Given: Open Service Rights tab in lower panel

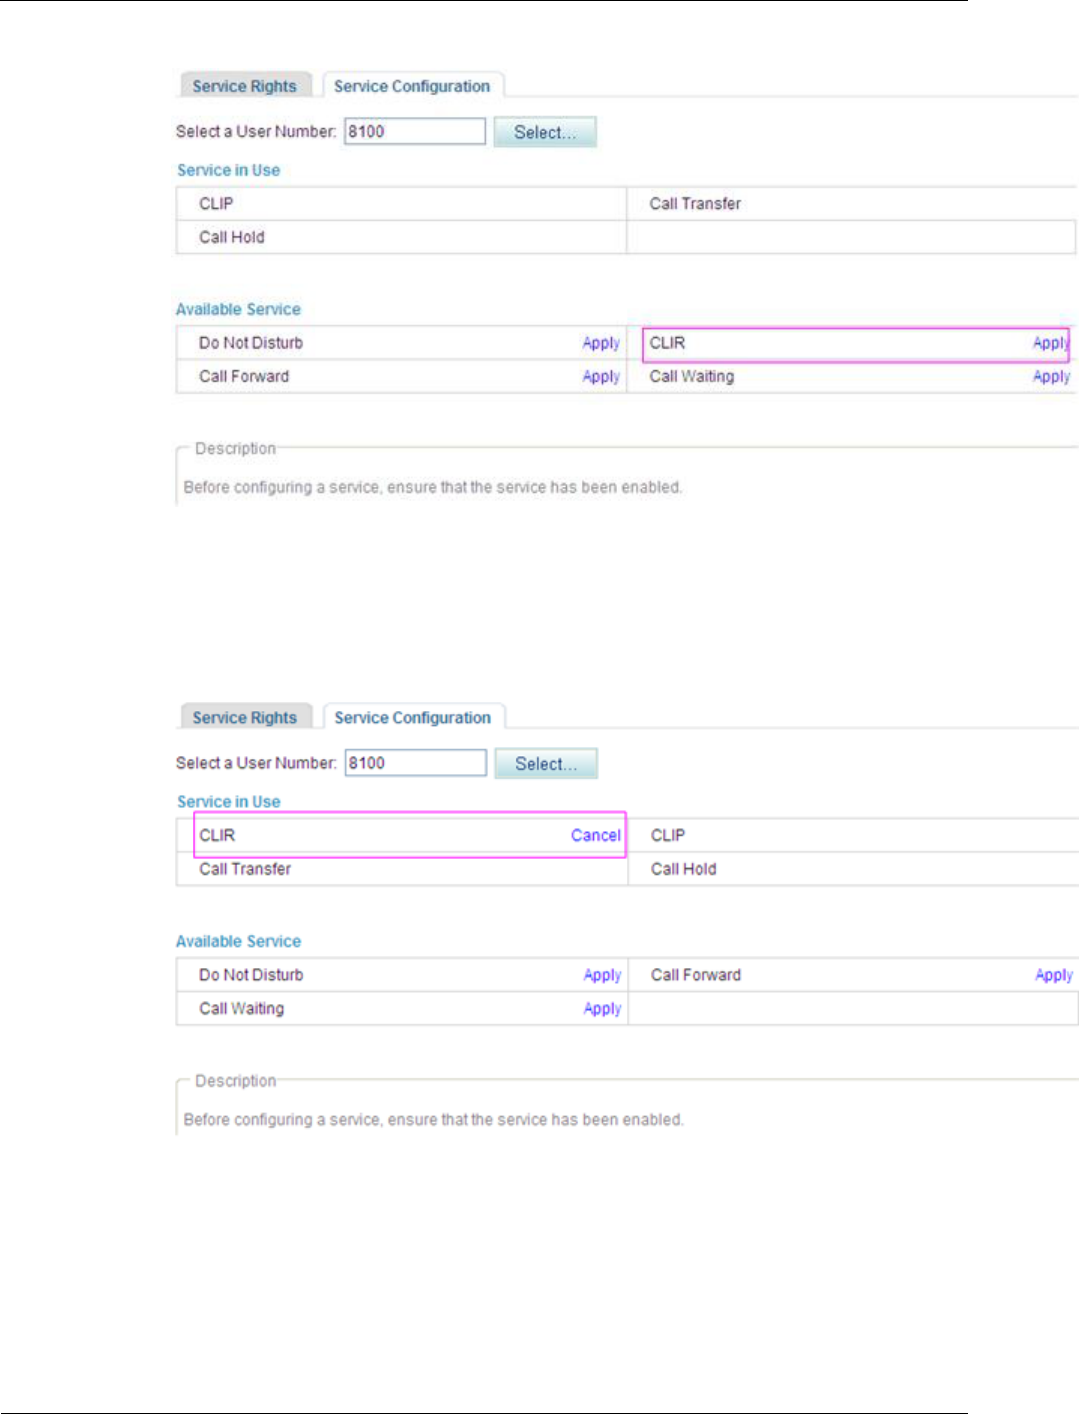Looking at the screenshot, I should pyautogui.click(x=245, y=717).
